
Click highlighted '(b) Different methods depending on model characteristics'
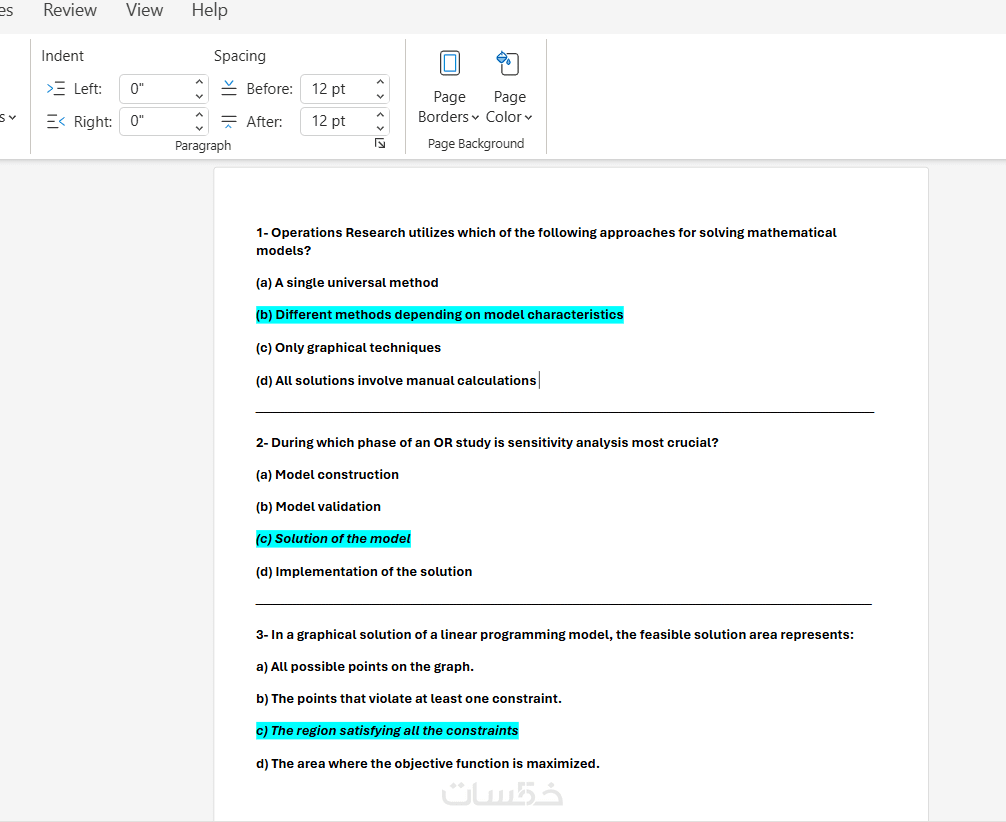point(439,315)
